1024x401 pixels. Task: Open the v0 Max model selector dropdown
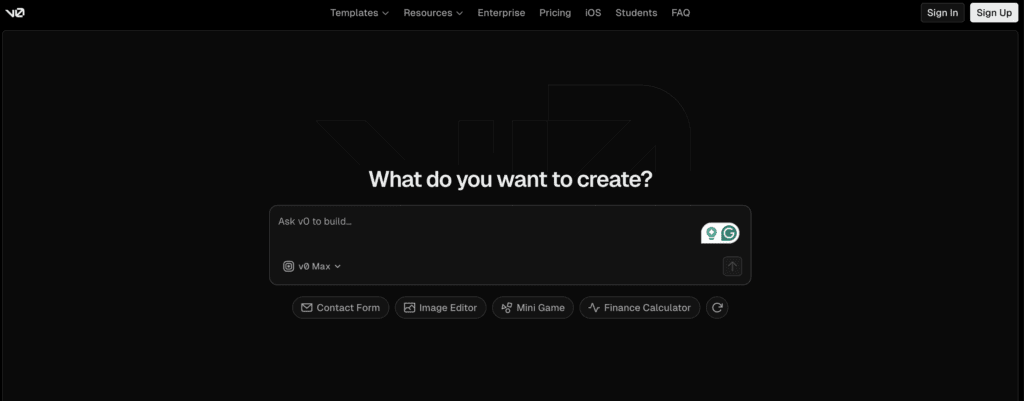point(312,266)
